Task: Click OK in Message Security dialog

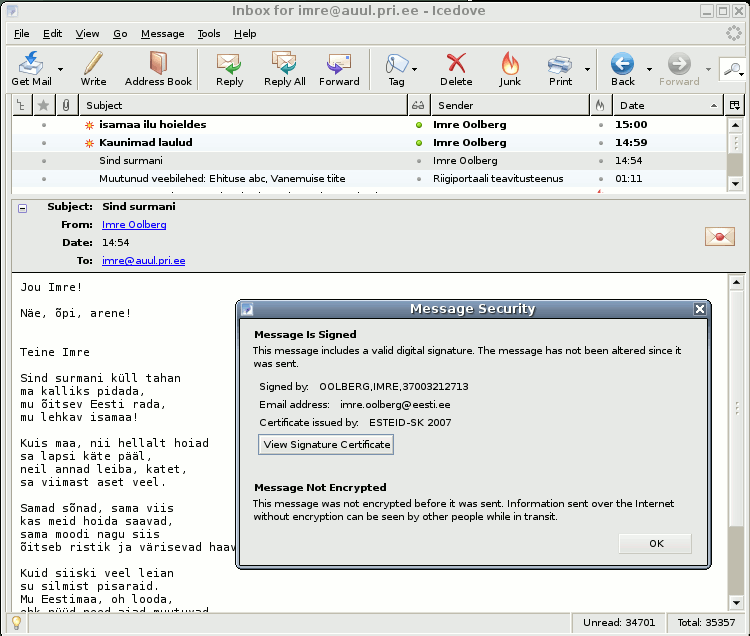Action: point(655,543)
